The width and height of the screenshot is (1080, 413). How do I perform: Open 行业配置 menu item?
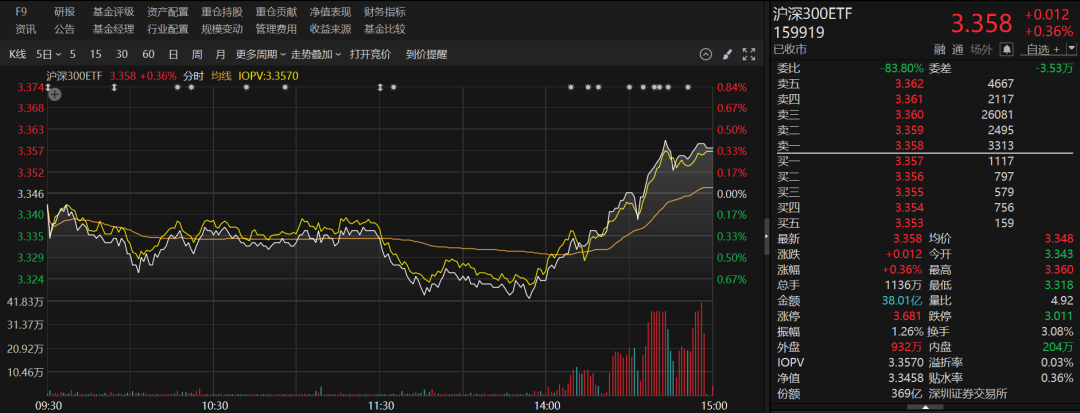pos(167,29)
